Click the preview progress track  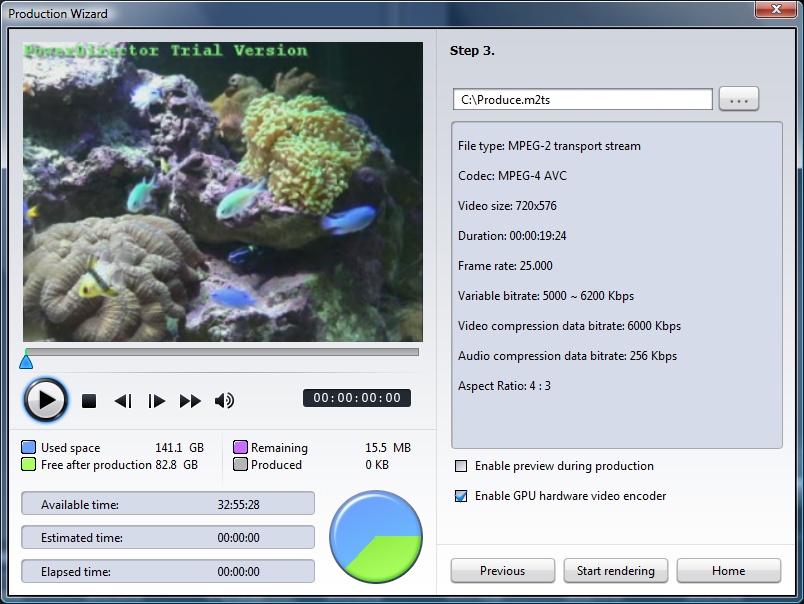[222, 352]
